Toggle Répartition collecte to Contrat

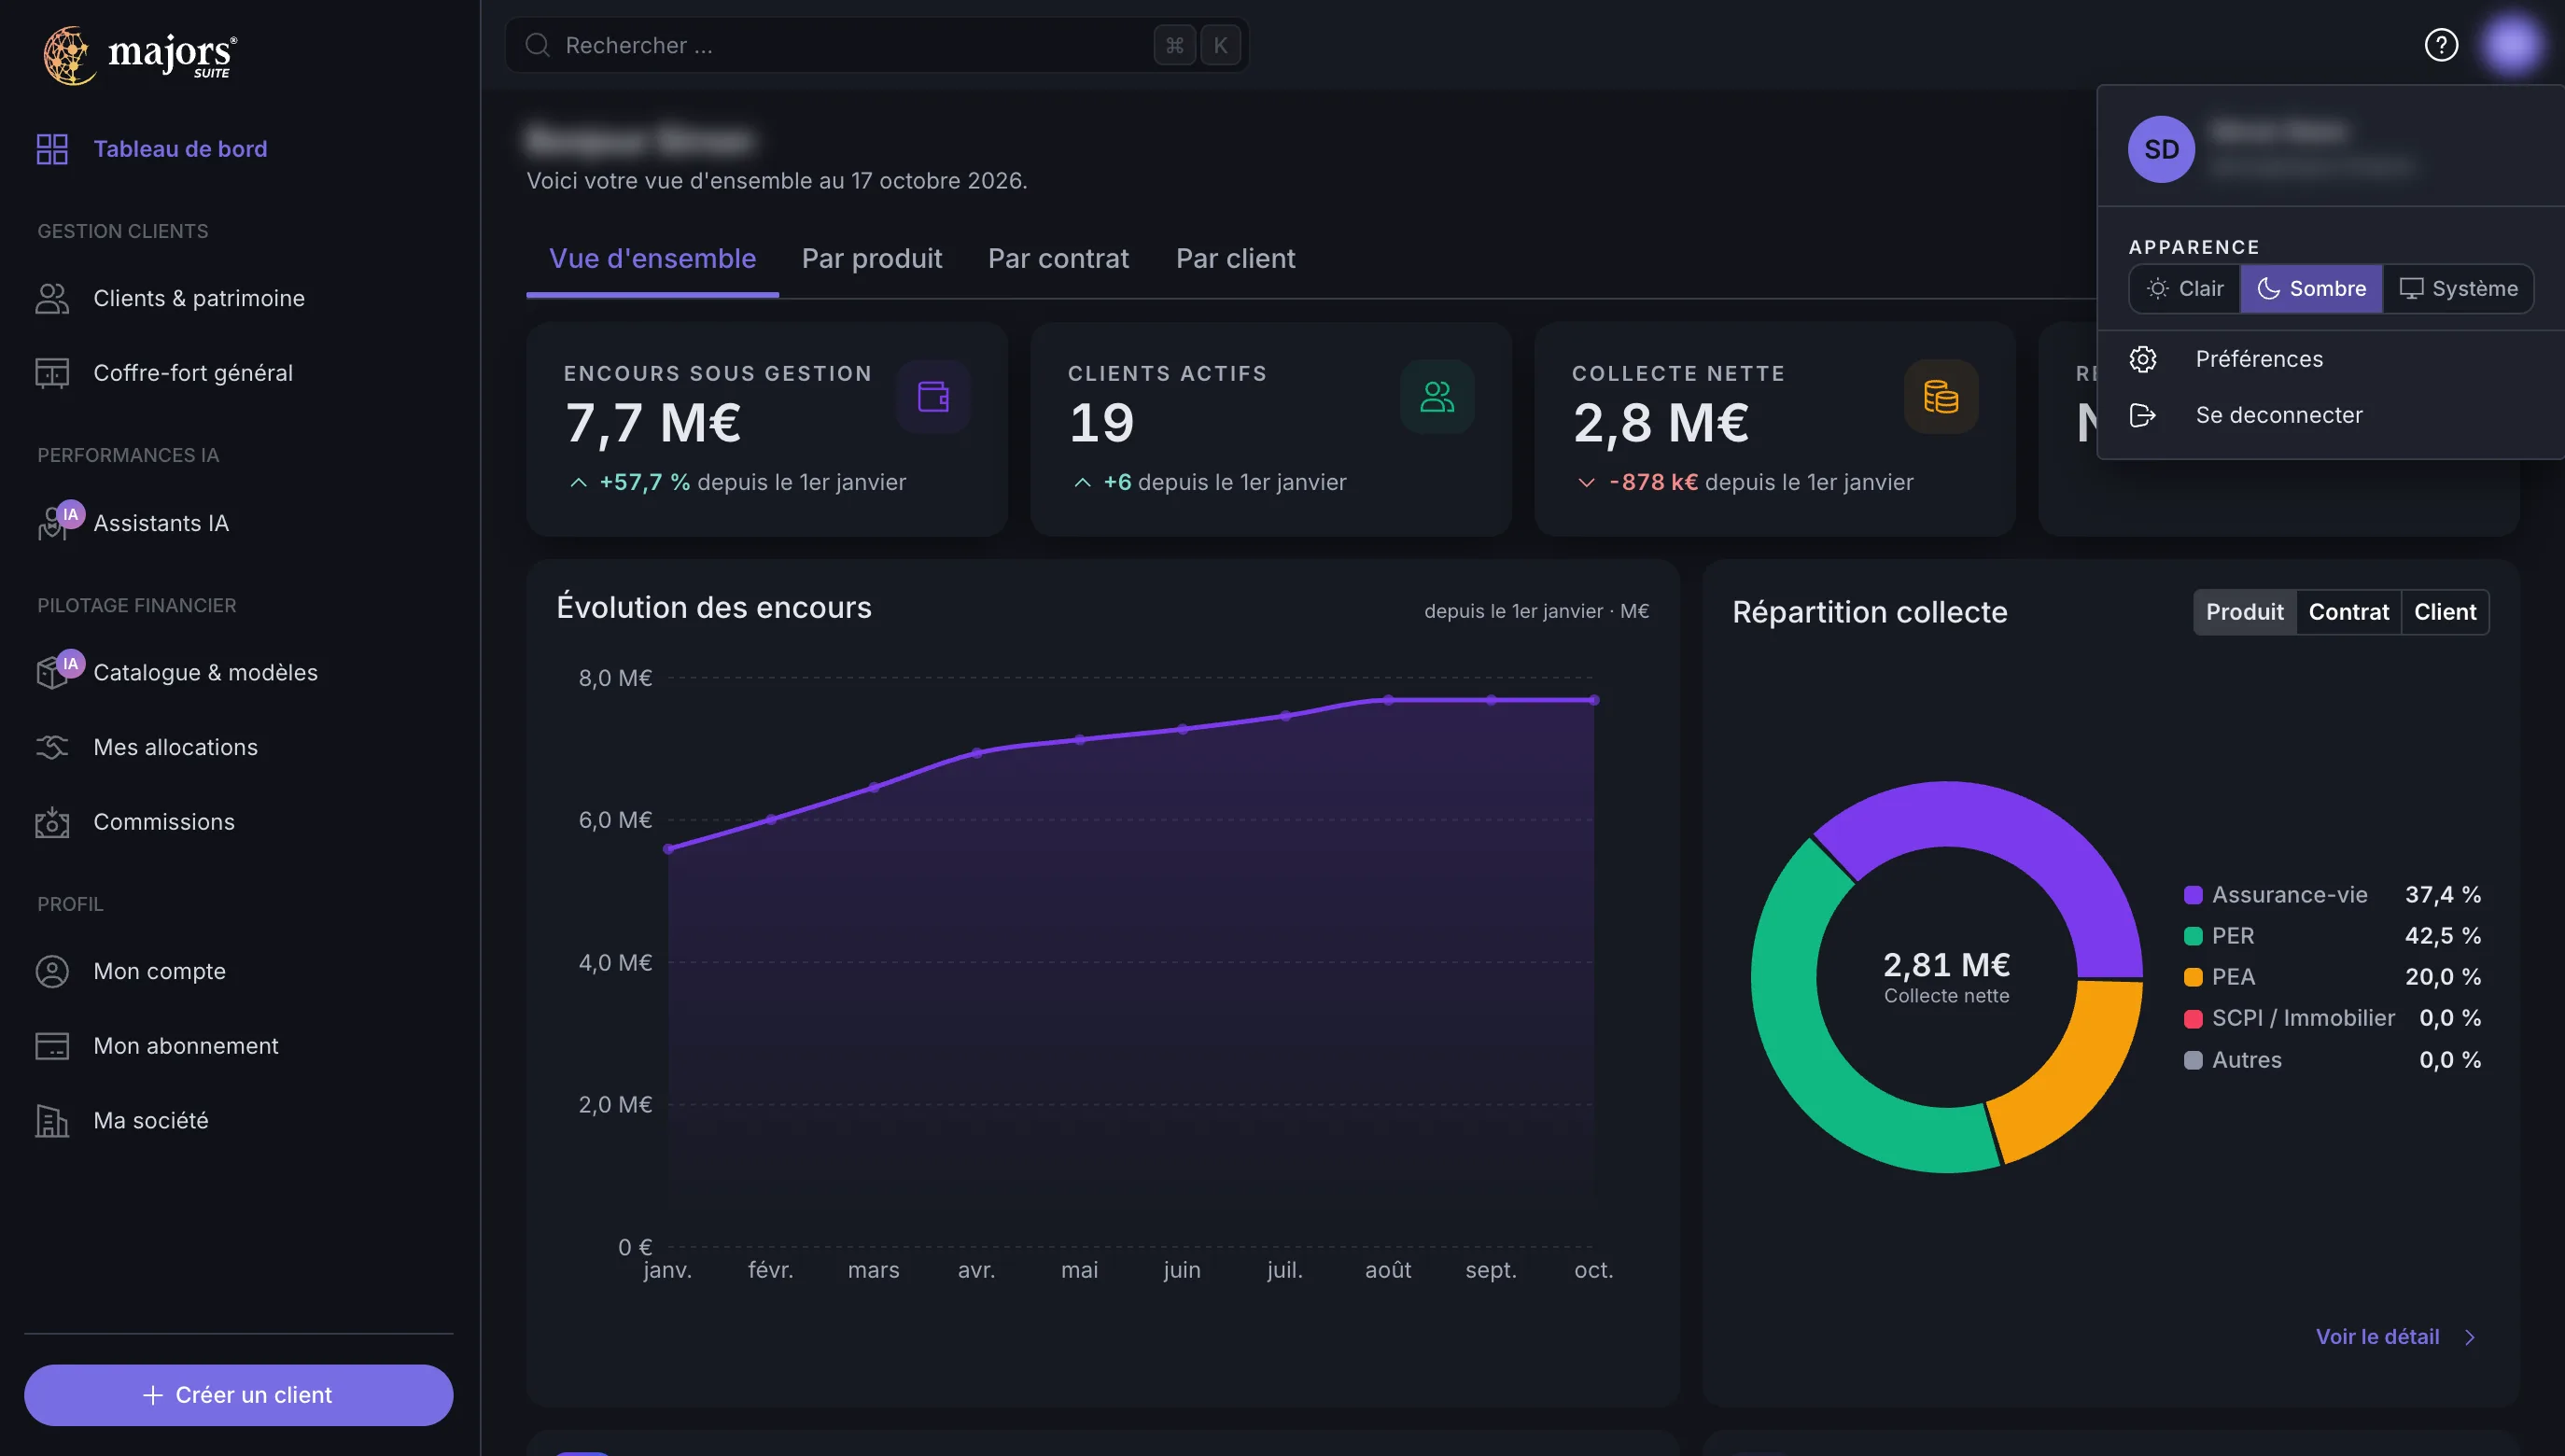[x=2348, y=612]
